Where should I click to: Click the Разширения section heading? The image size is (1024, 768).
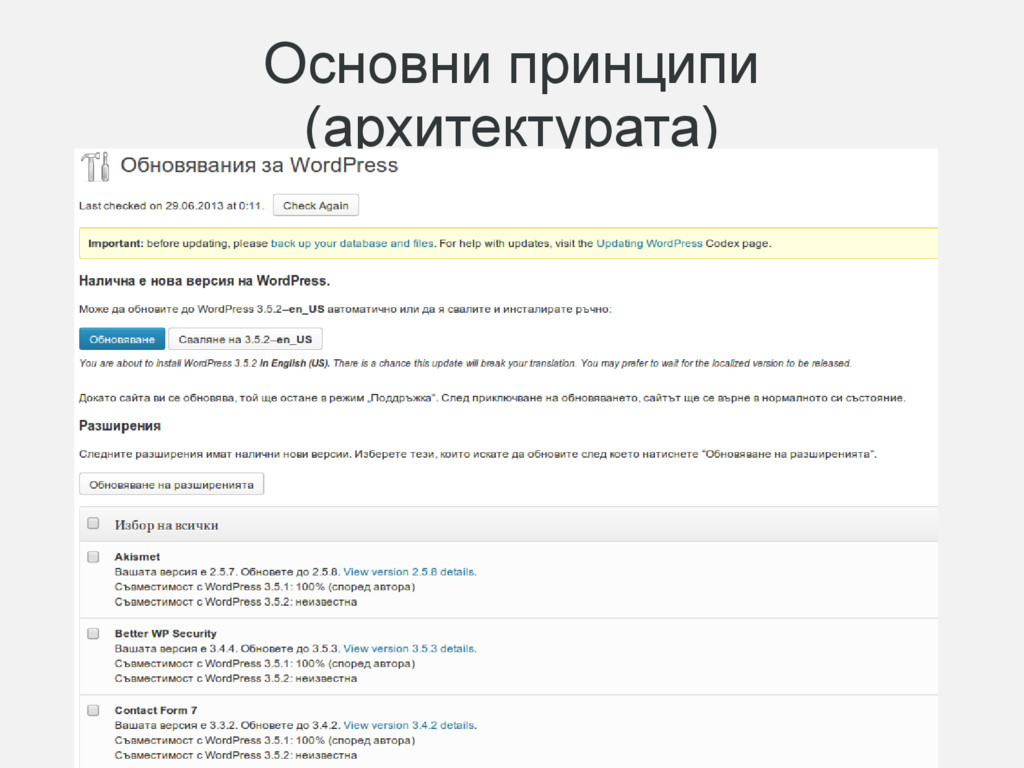pos(120,426)
